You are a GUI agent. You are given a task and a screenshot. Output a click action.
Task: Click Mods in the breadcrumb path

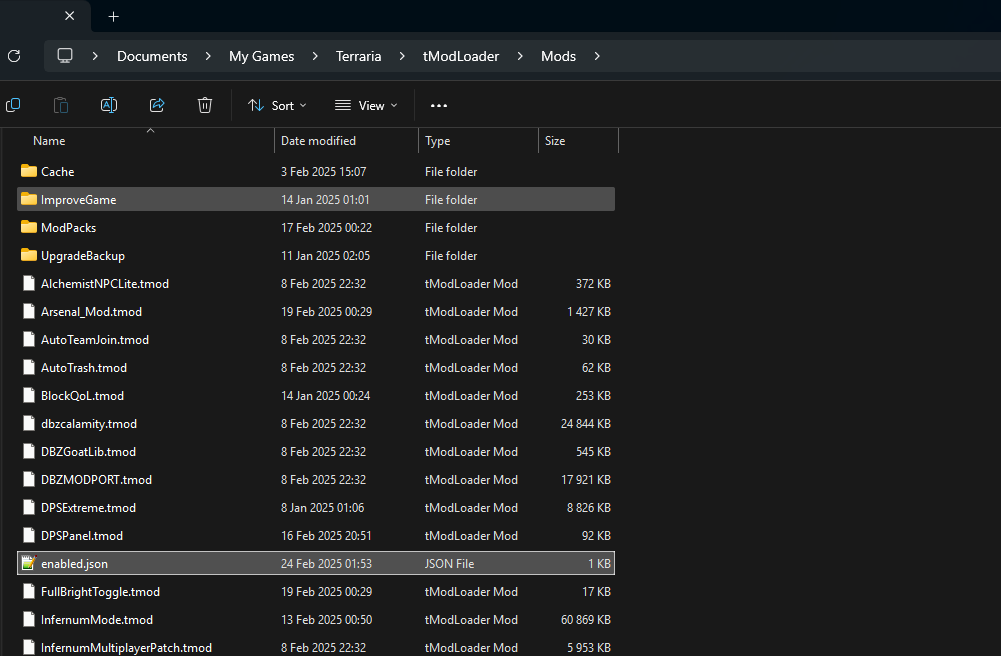click(x=559, y=56)
